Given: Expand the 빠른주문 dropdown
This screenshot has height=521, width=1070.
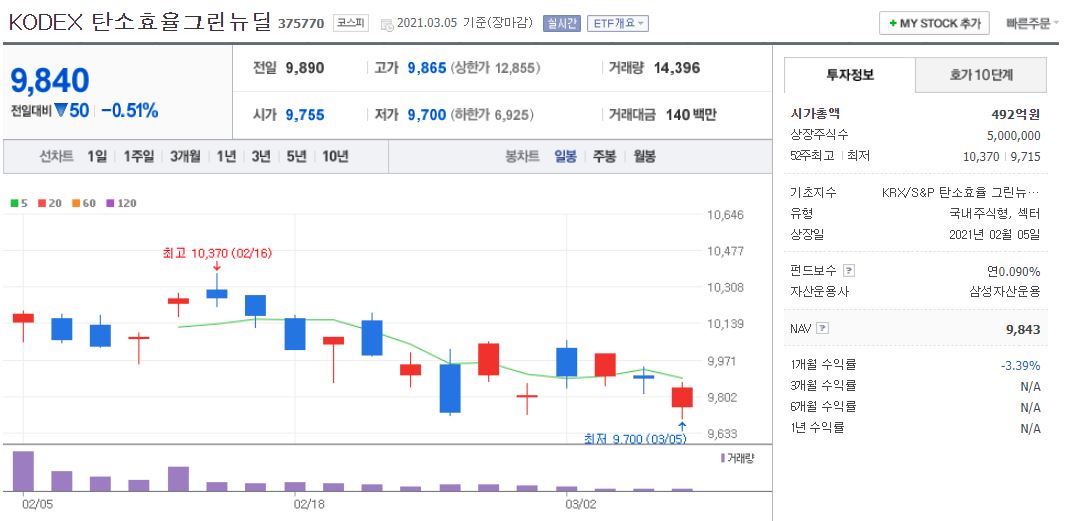Looking at the screenshot, I should coord(1032,23).
